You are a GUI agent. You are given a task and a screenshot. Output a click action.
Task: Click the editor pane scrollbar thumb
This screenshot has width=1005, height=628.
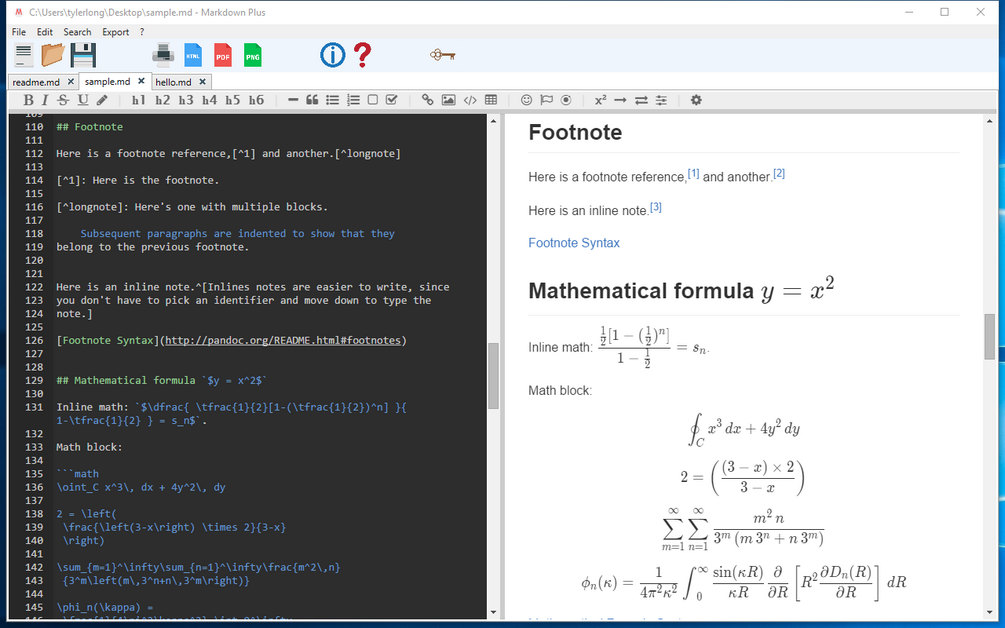493,376
